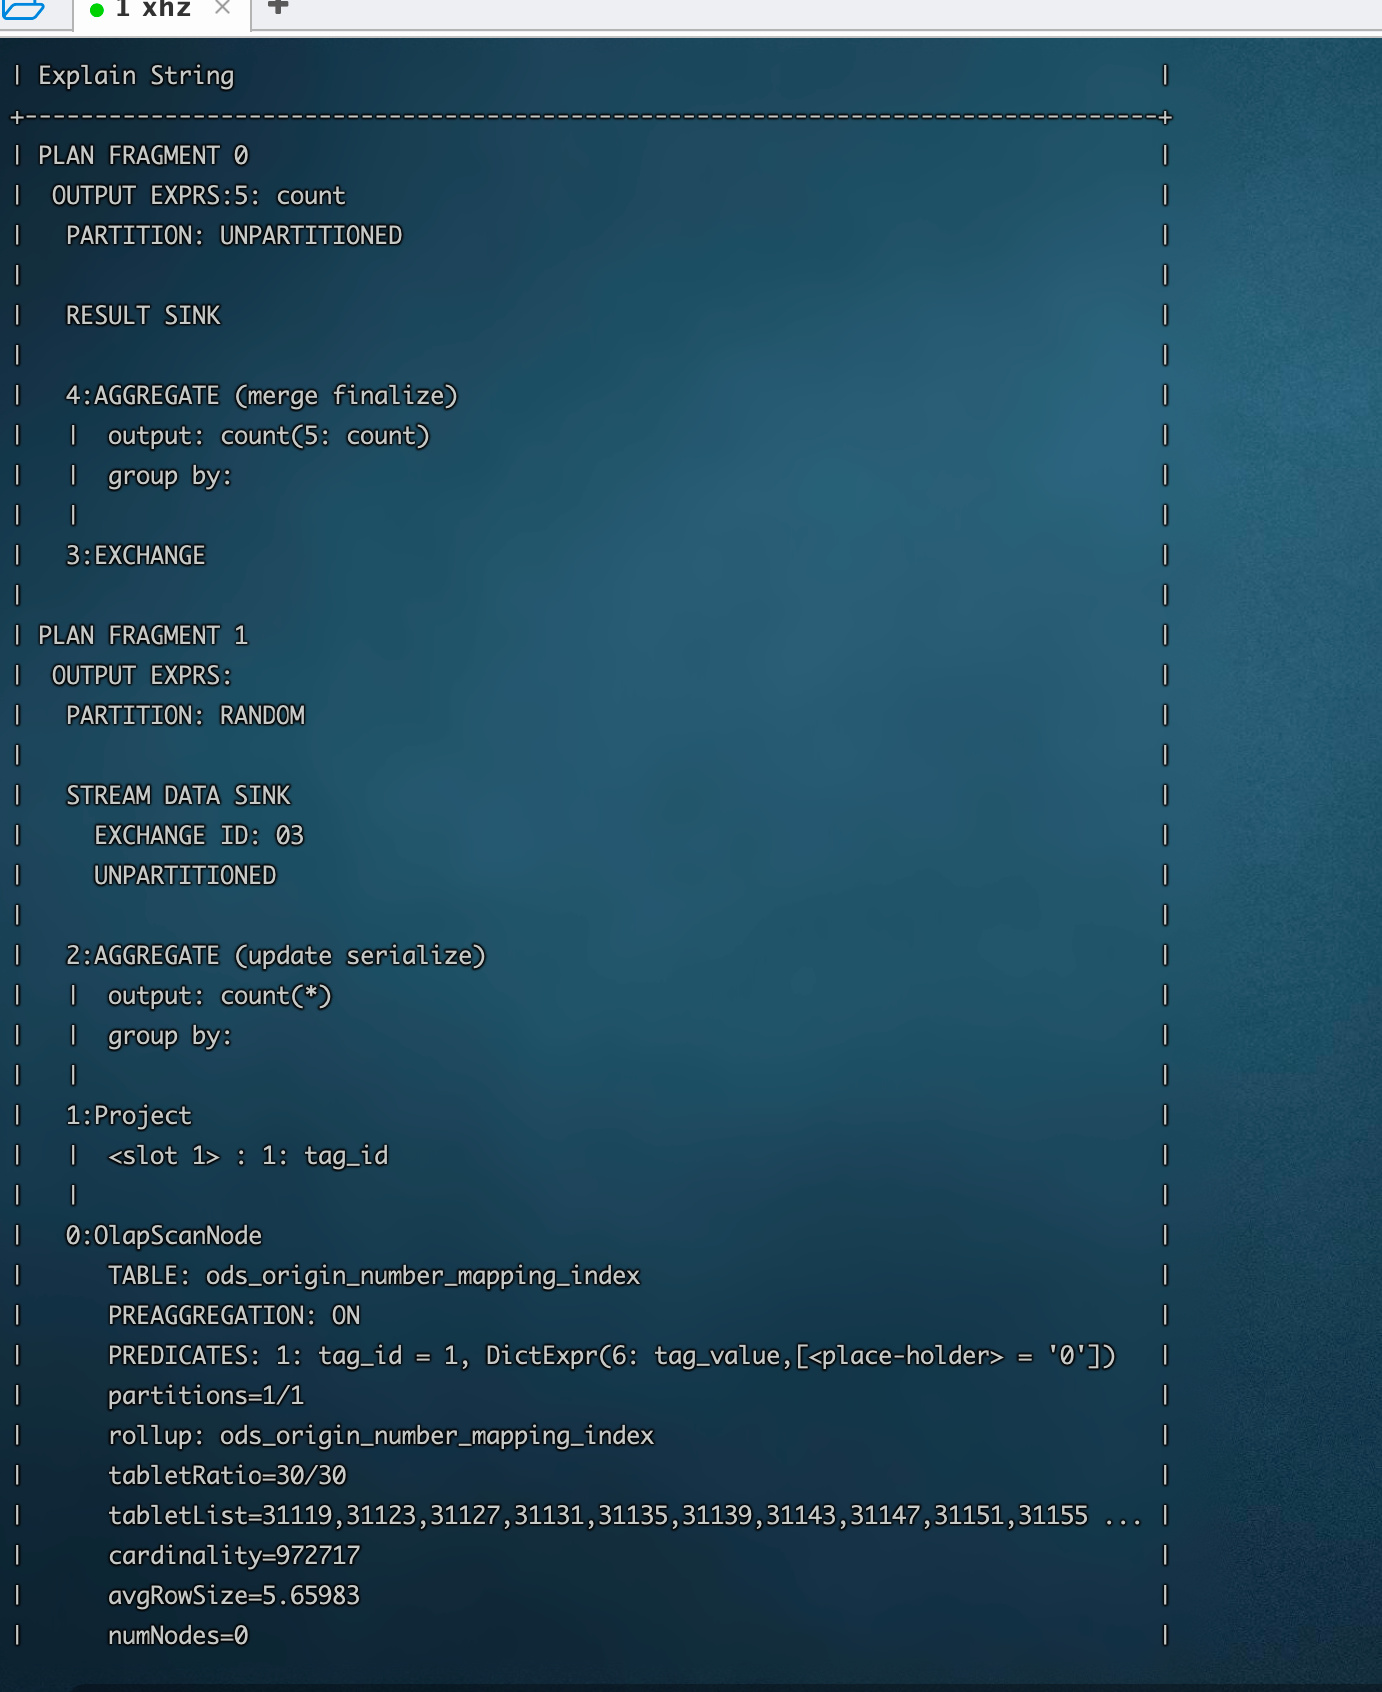Viewport: 1382px width, 1692px height.
Task: Click the '4:AGGREGATE (merge finalize)' line
Action: [261, 396]
